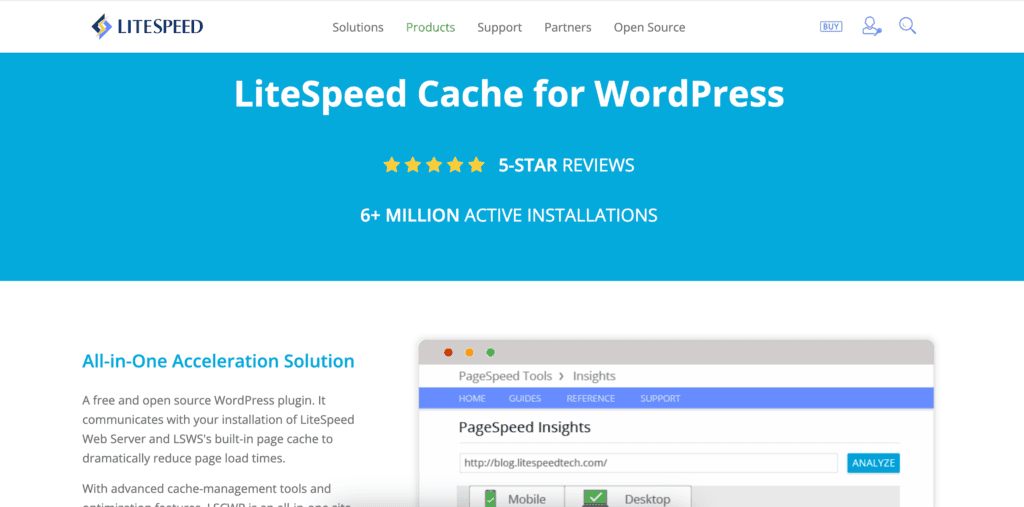
Task: Open the BUY icon in header
Action: 831,27
